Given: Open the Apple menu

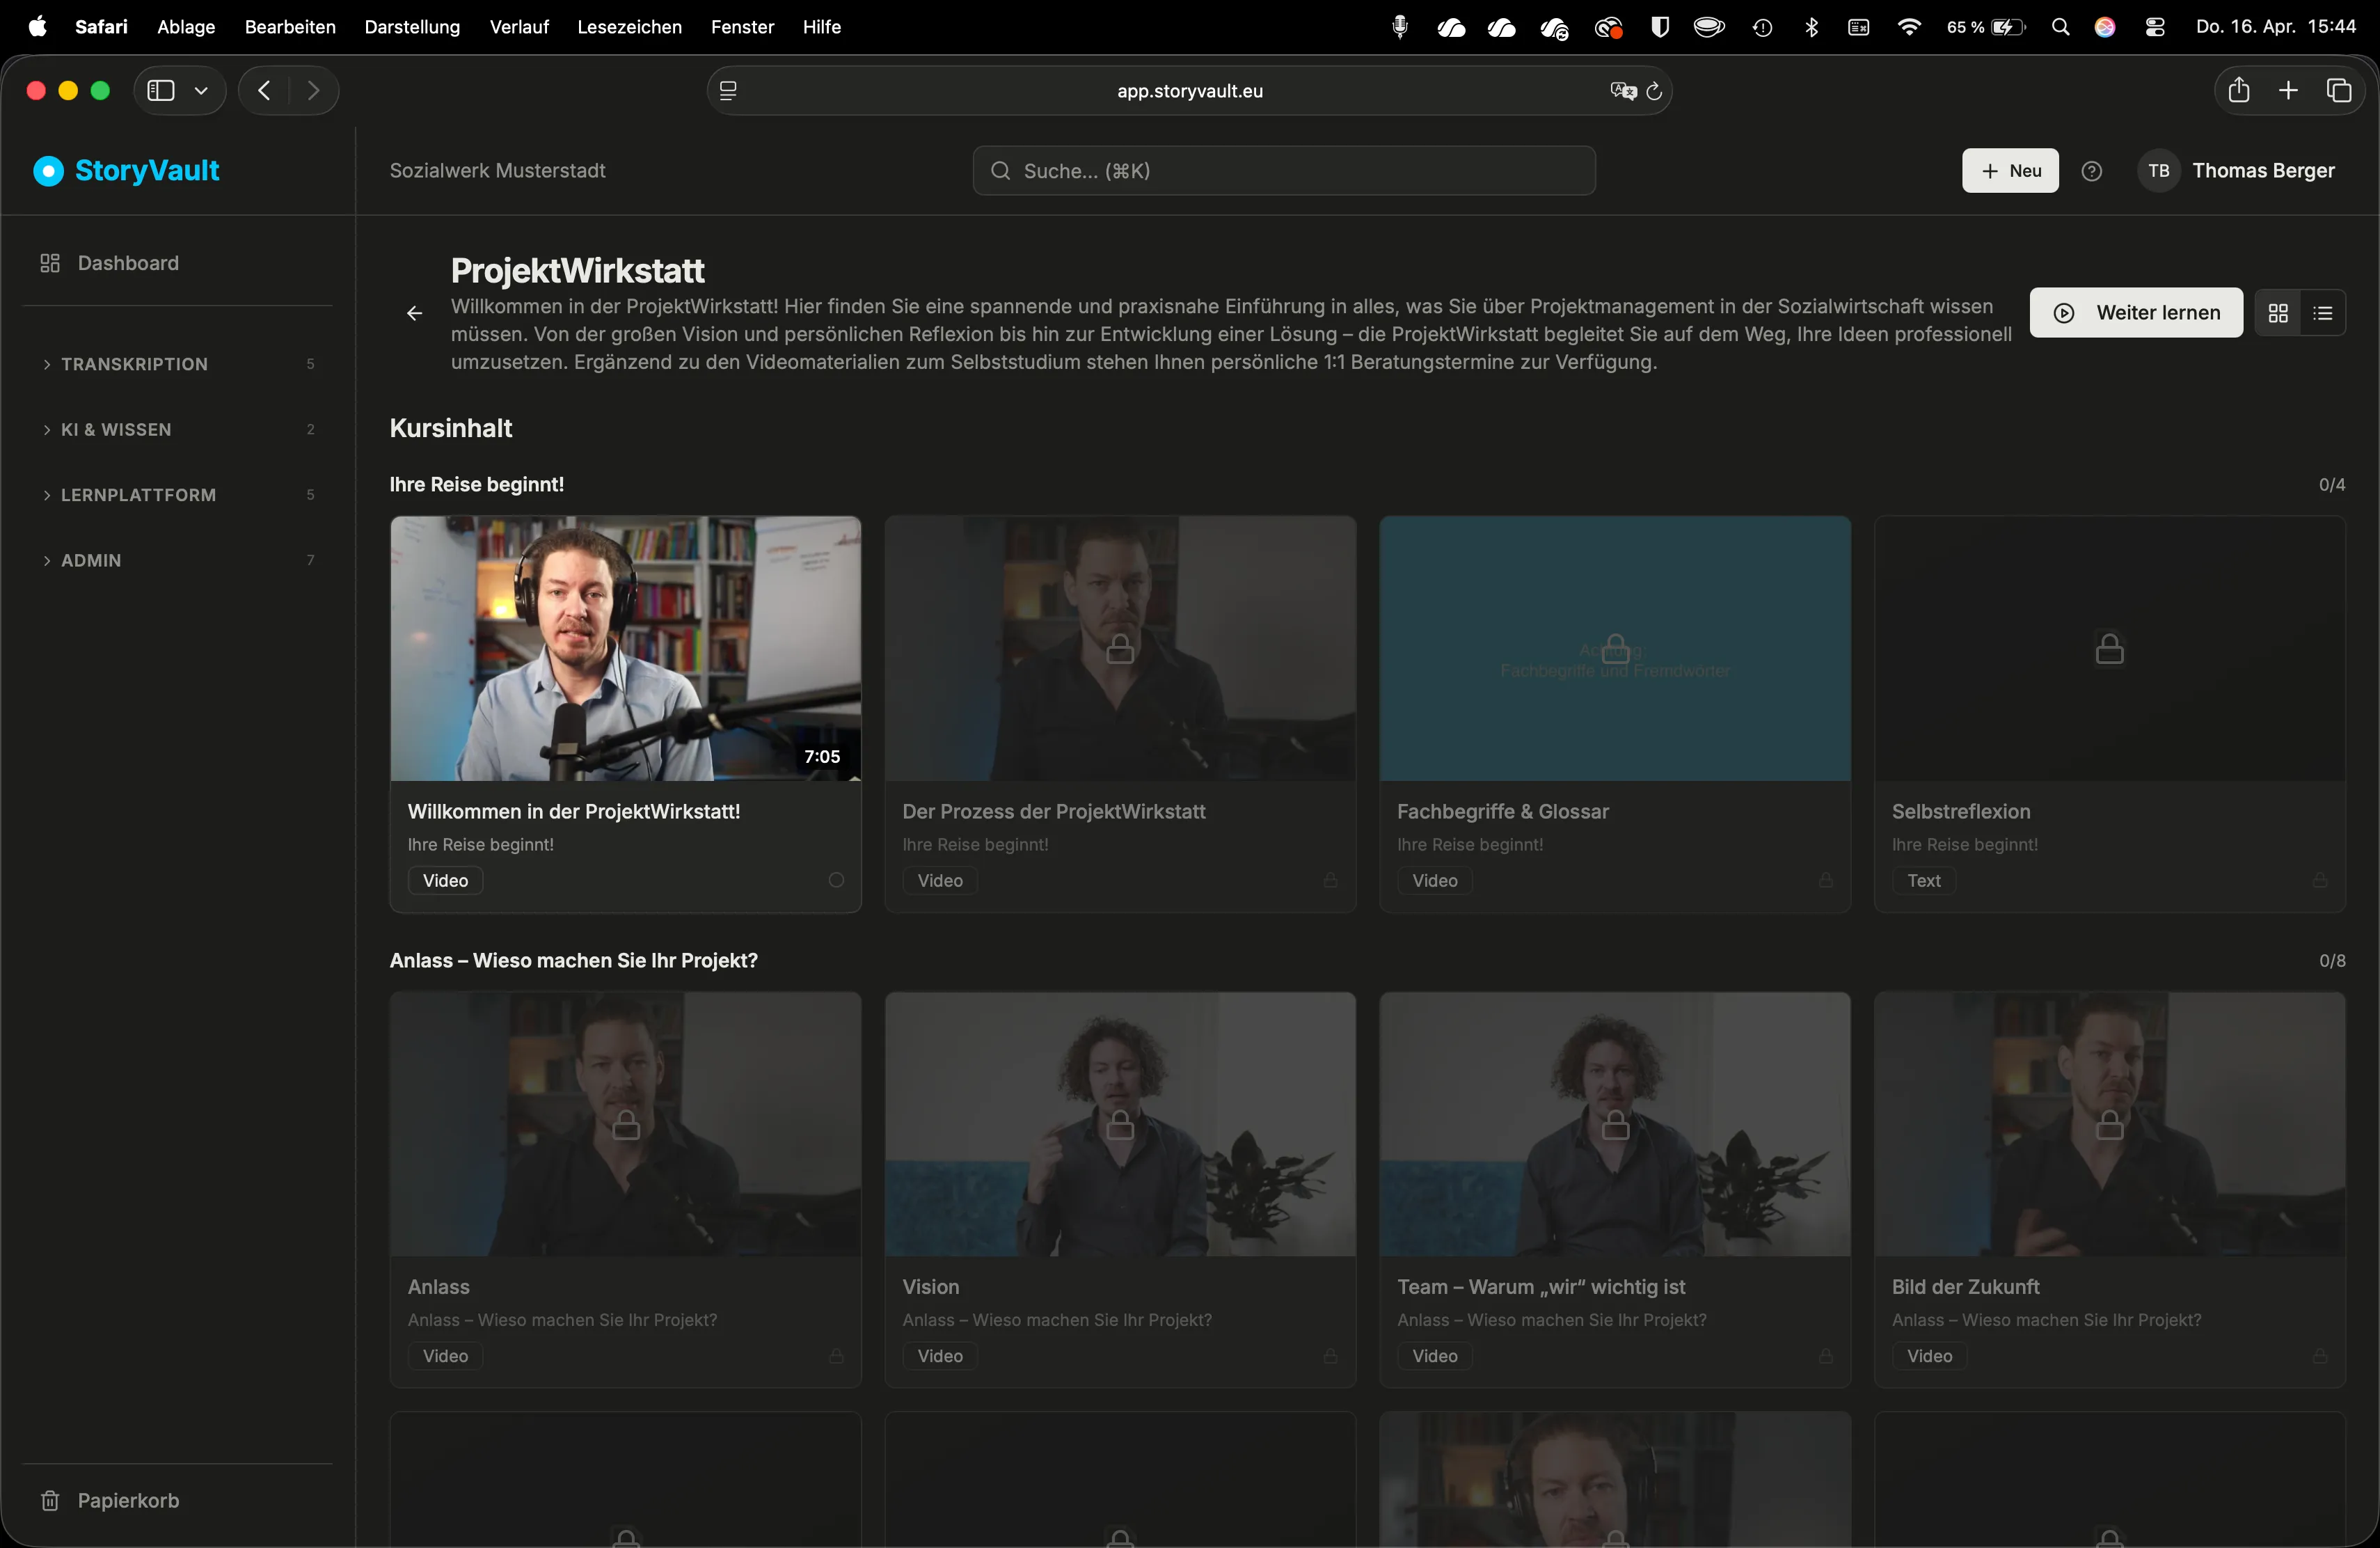Looking at the screenshot, I should pos(38,27).
